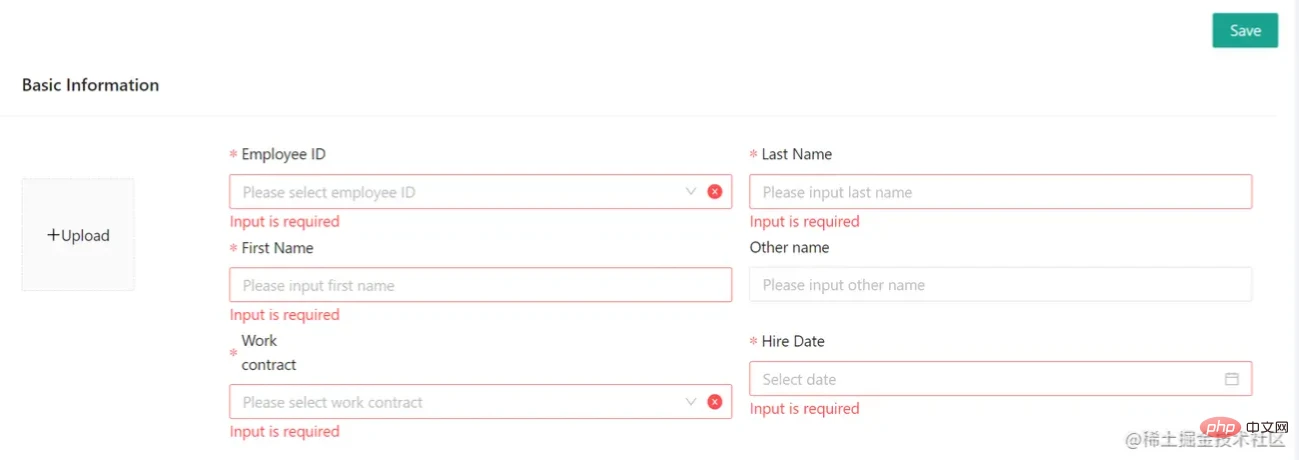Screen dimensions: 1299x460
Task: Select the 'Please select employee ID' combo box
Action: 480,192
